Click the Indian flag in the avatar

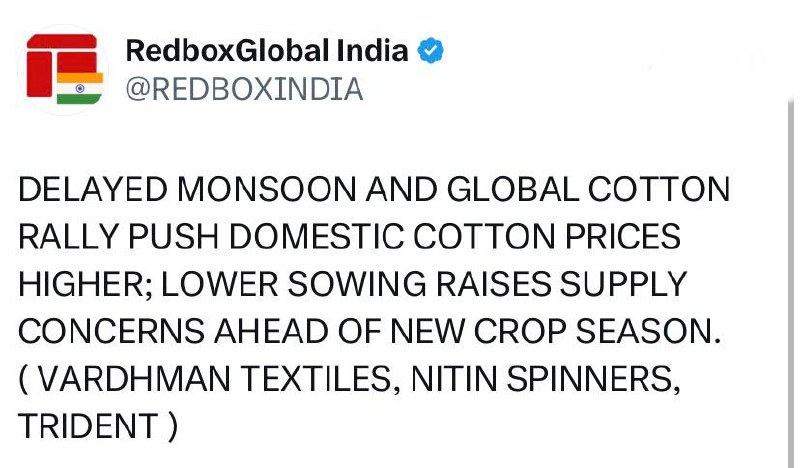[x=80, y=88]
